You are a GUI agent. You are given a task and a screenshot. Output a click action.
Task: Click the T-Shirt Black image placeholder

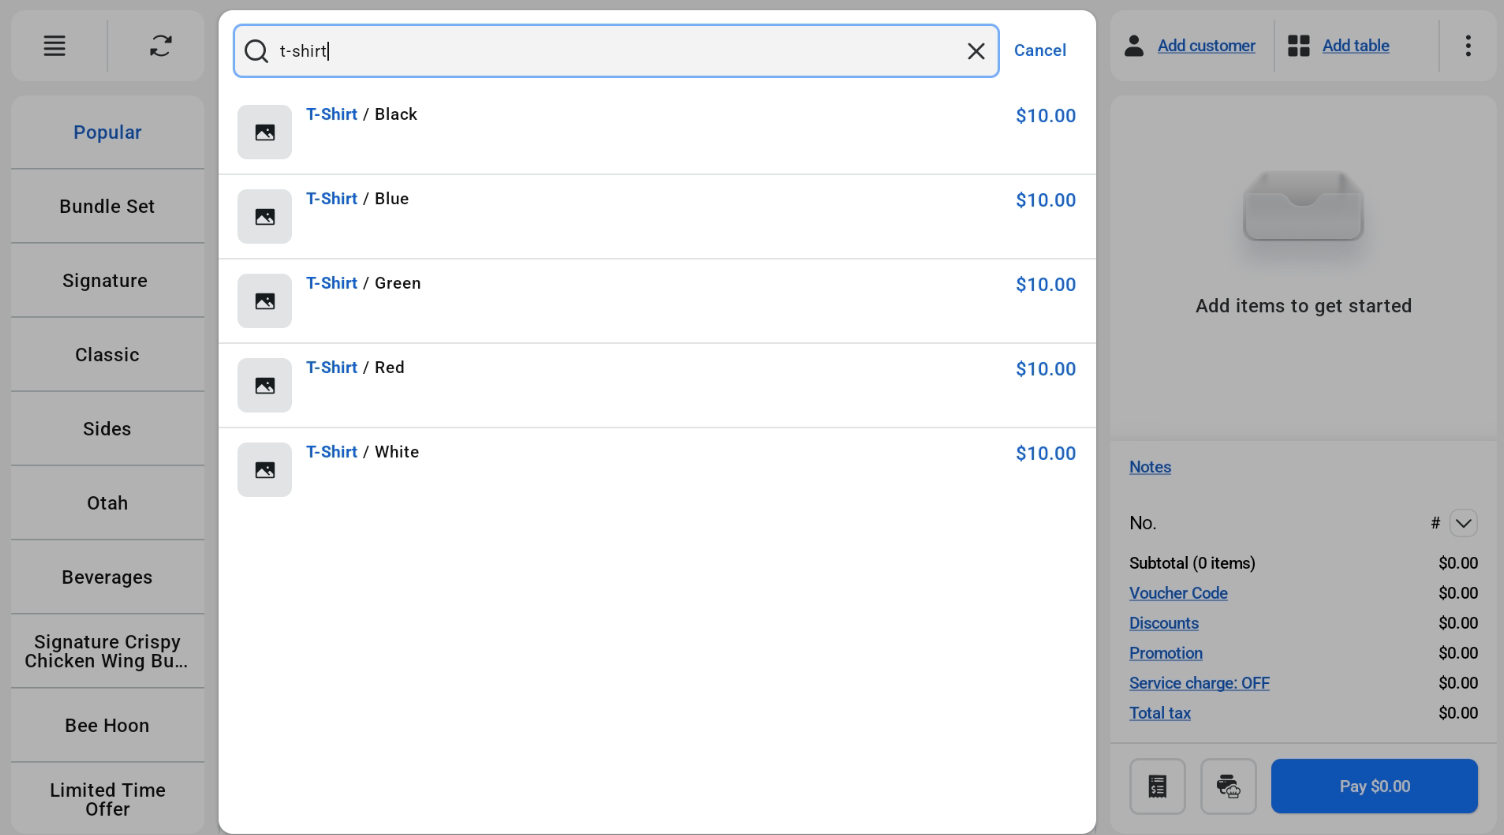click(x=265, y=132)
